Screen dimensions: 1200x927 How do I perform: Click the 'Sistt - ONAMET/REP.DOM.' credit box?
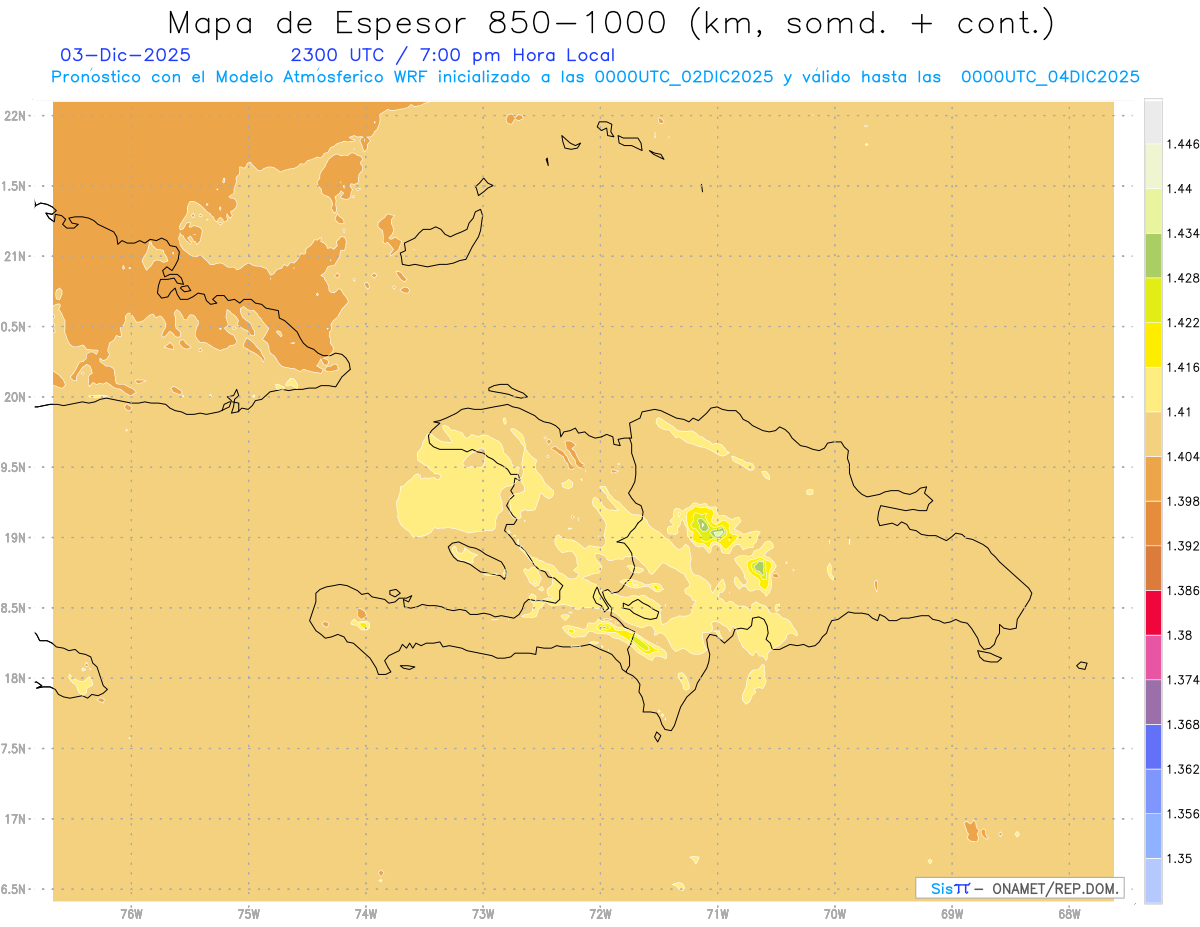(x=1020, y=888)
